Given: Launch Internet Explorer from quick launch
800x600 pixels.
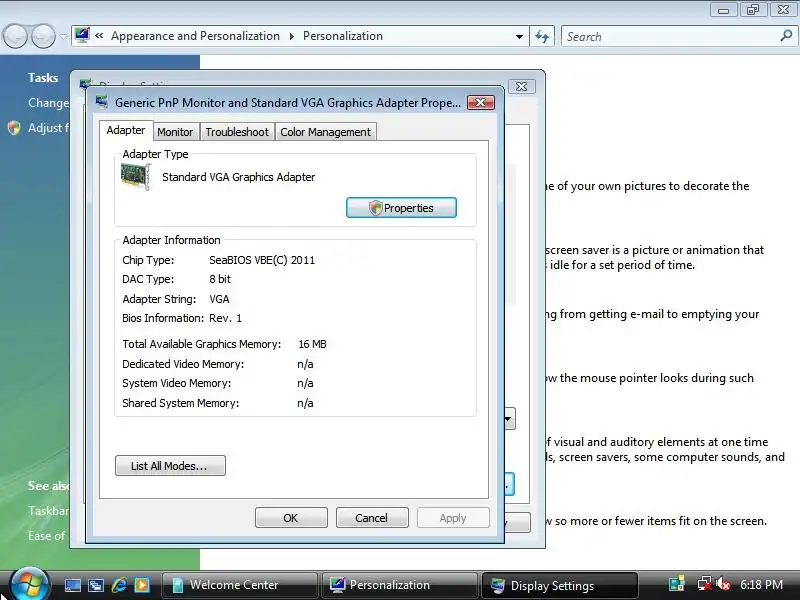Looking at the screenshot, I should 119,585.
